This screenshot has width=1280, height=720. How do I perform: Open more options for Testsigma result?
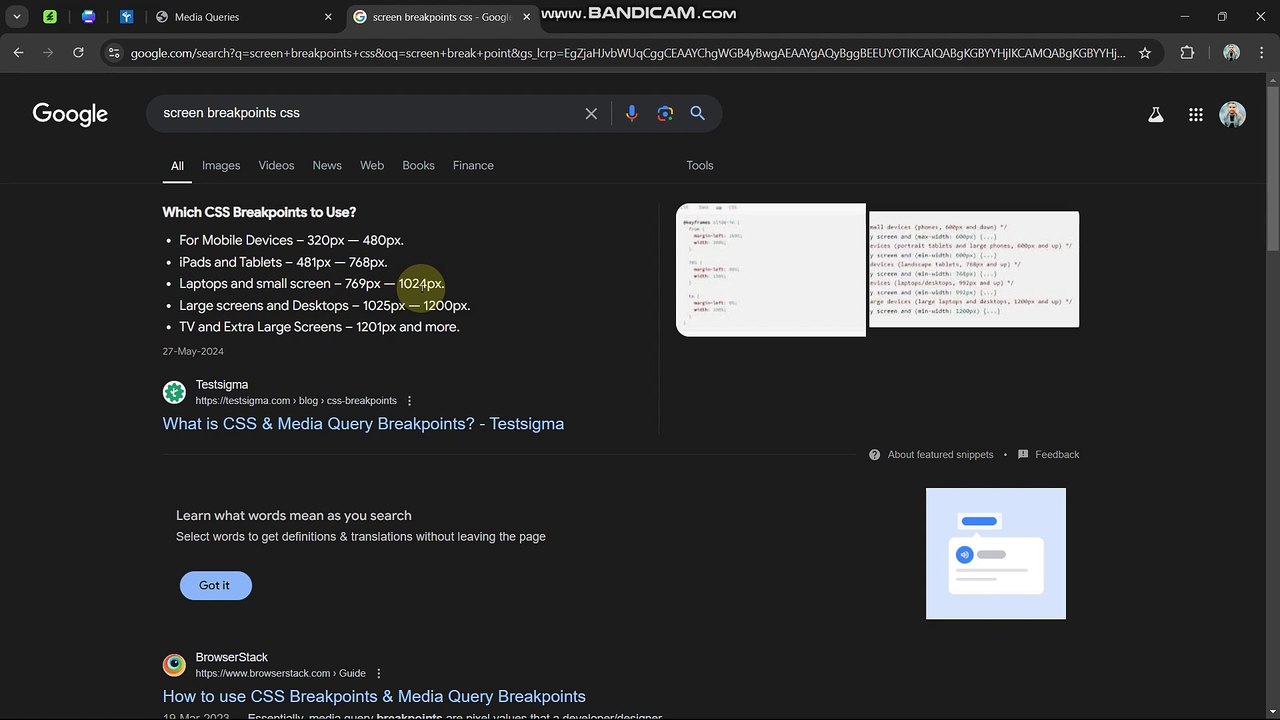coord(409,401)
